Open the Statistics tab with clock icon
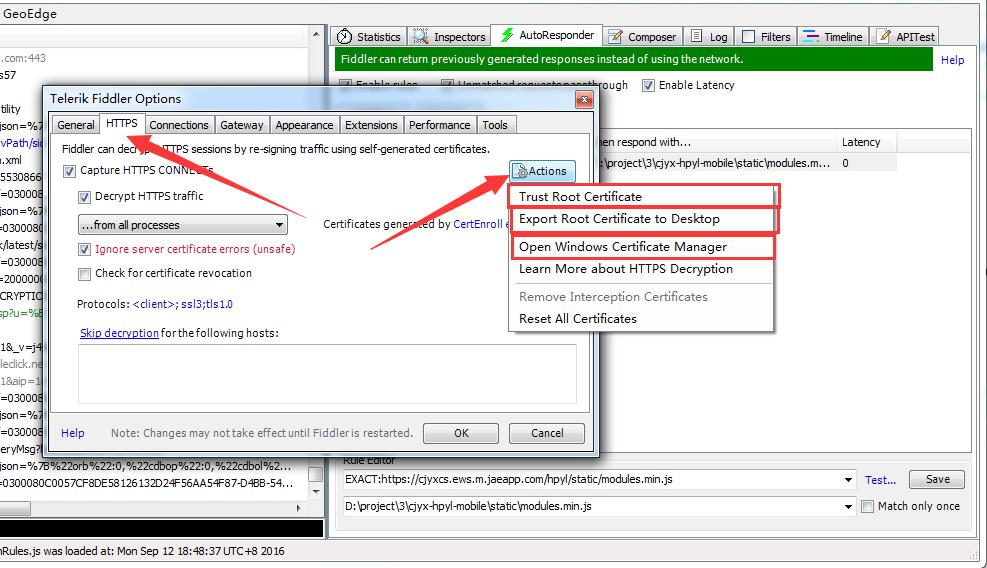This screenshot has height=568, width=987. (x=345, y=37)
